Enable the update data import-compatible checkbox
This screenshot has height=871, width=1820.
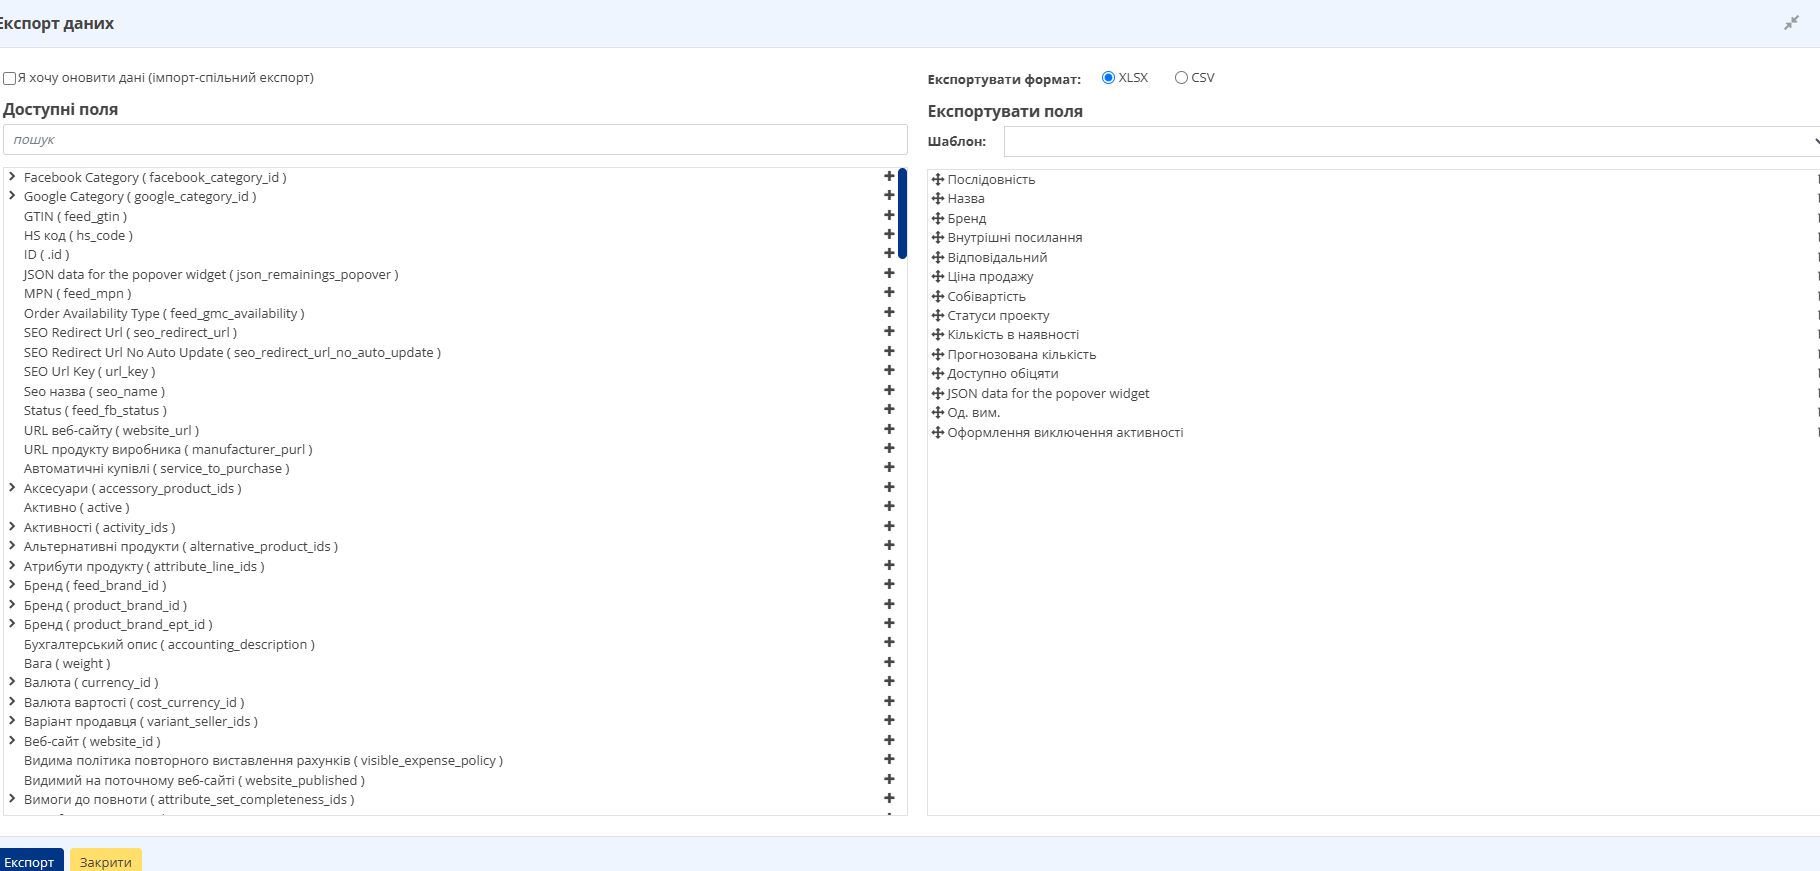coord(9,78)
